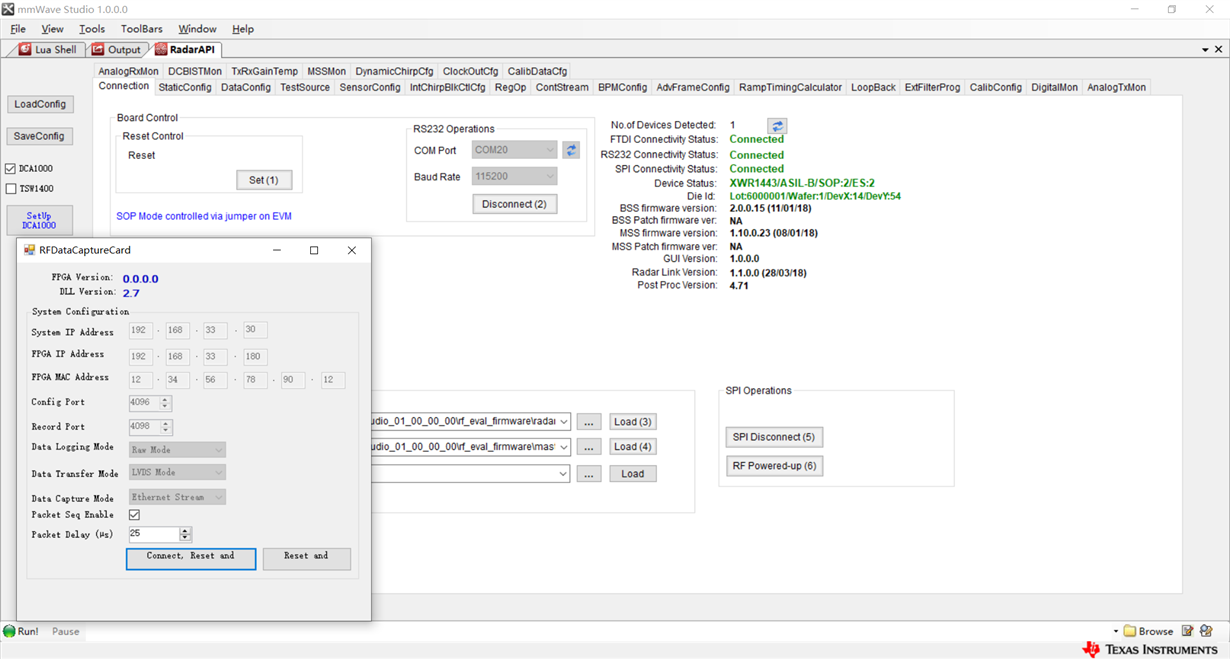Switch to the DataConfig tab
Image resolution: width=1230 pixels, height=659 pixels.
coord(246,87)
